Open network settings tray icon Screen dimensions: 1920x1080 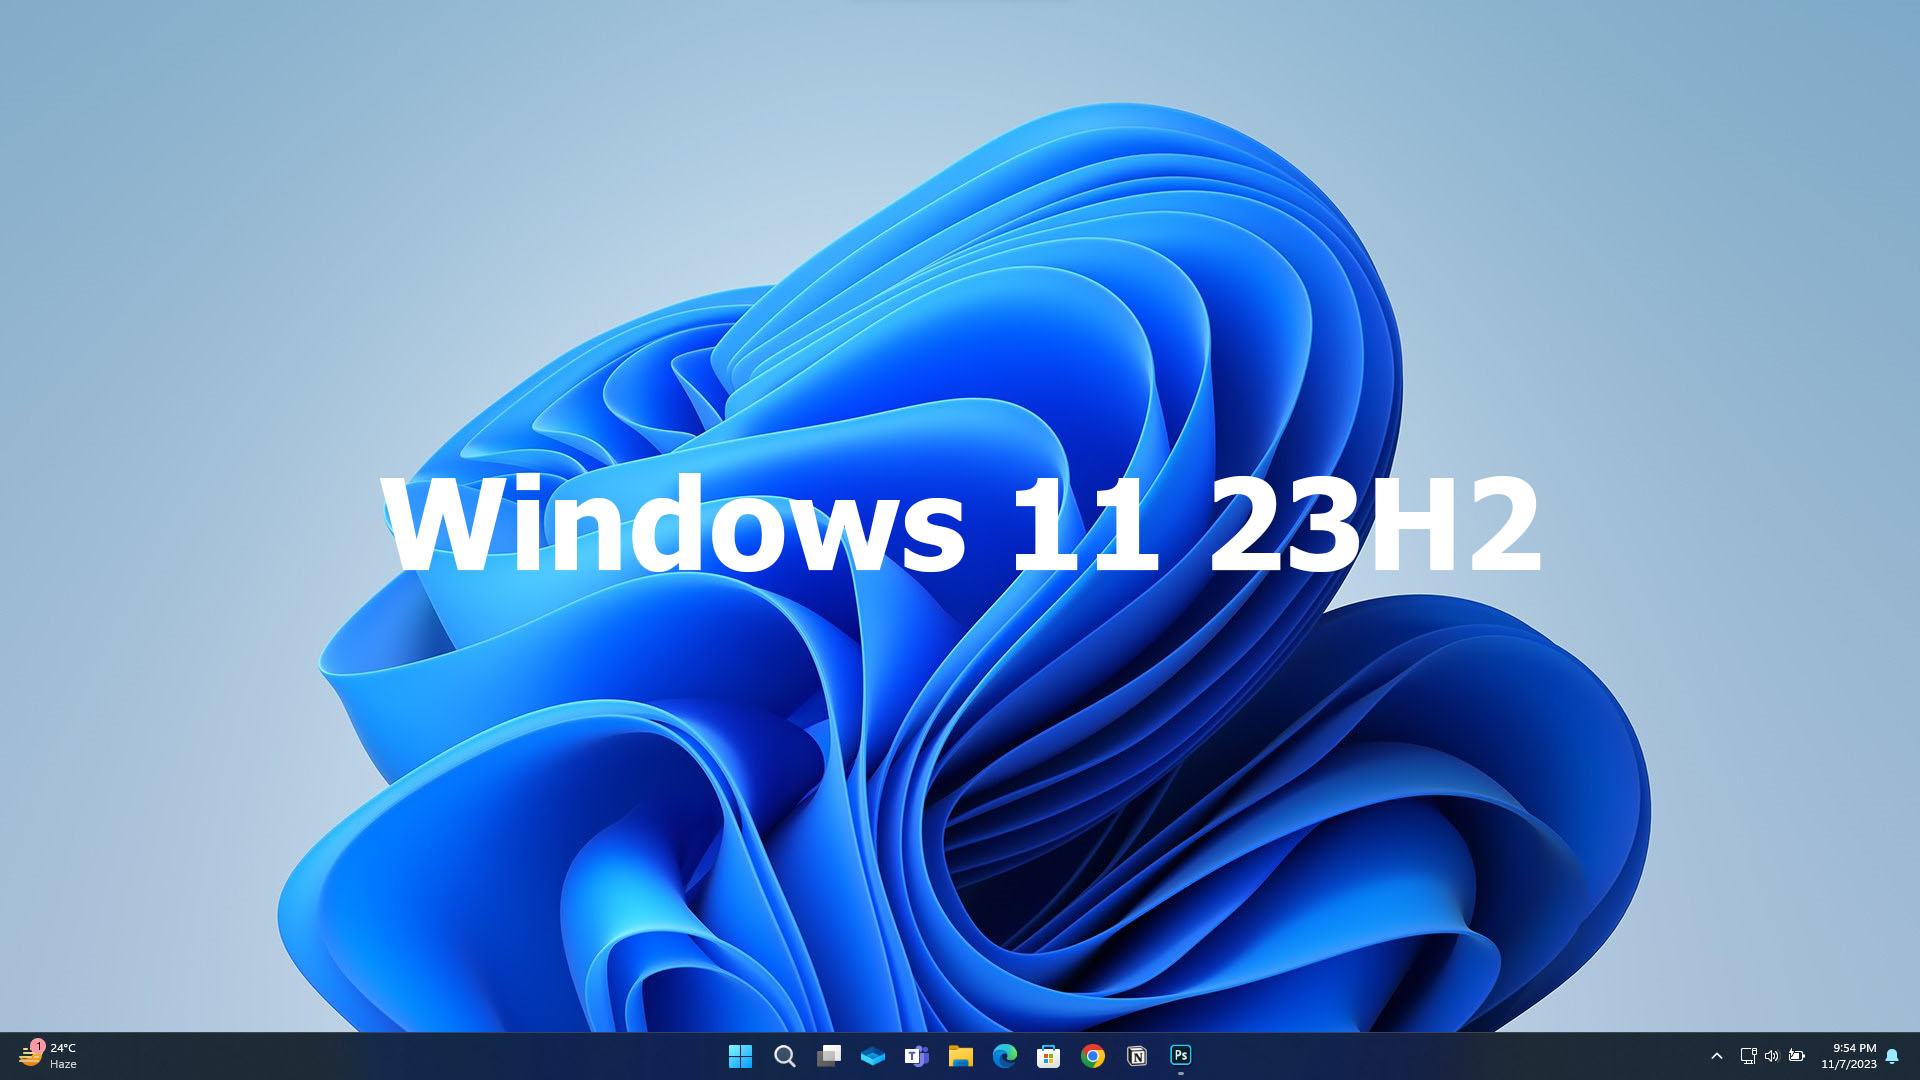pyautogui.click(x=1748, y=1056)
